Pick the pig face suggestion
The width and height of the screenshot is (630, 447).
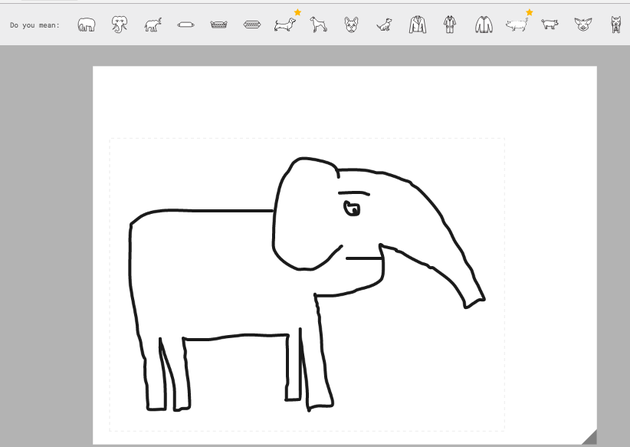click(583, 25)
